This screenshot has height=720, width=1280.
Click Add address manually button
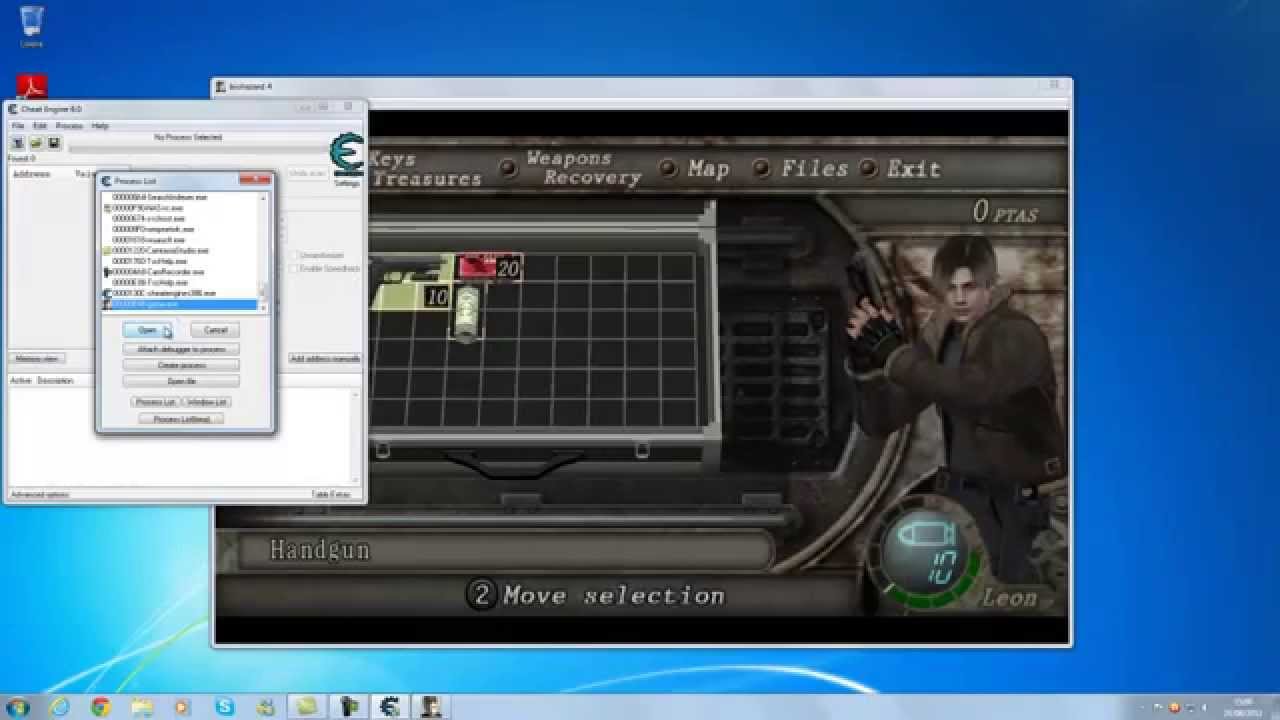click(x=325, y=358)
